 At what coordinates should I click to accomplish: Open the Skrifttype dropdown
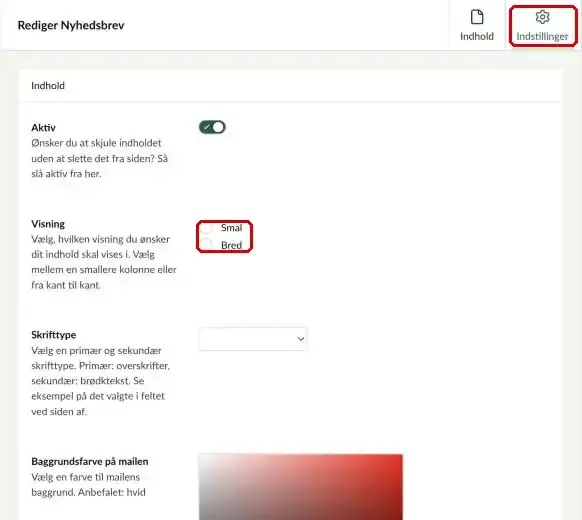coord(252,339)
